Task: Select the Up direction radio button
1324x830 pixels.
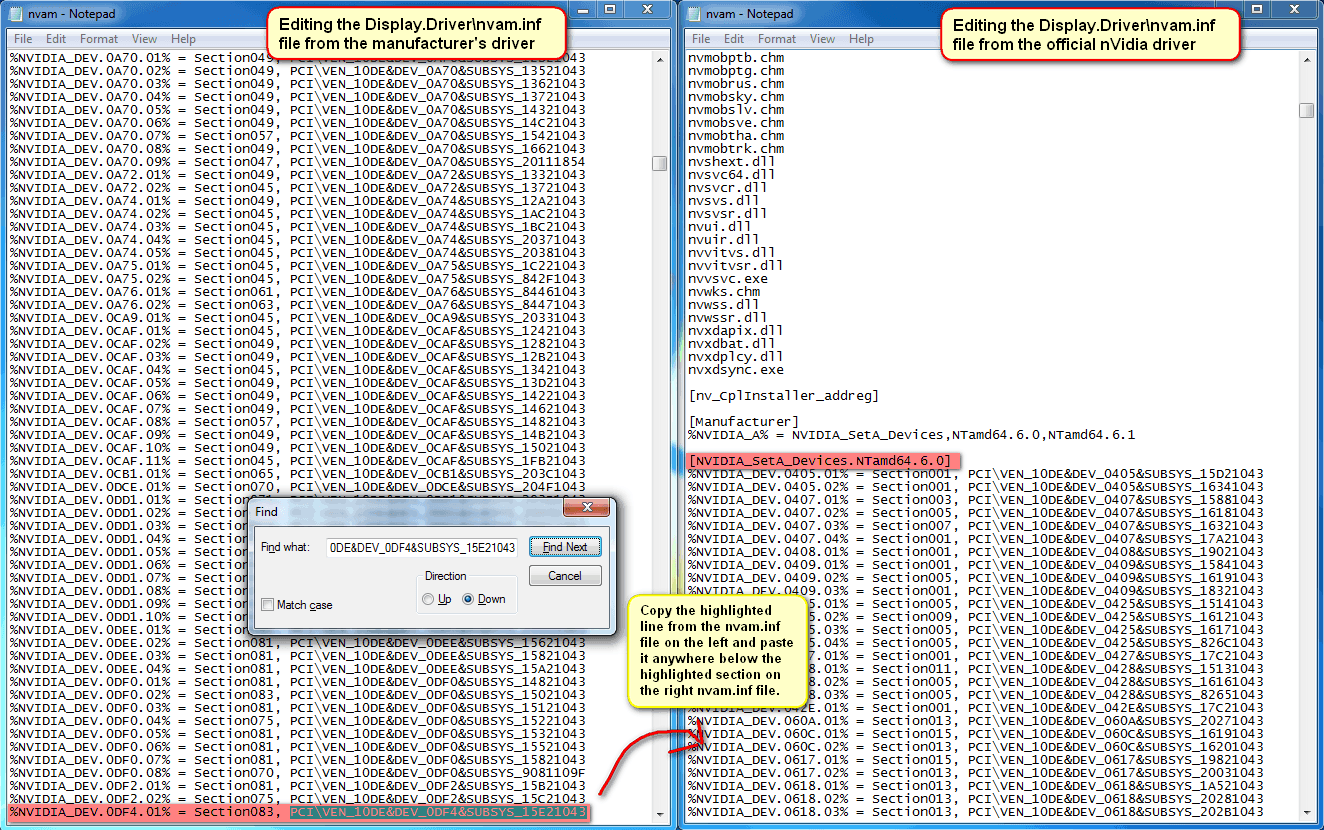Action: coord(428,599)
